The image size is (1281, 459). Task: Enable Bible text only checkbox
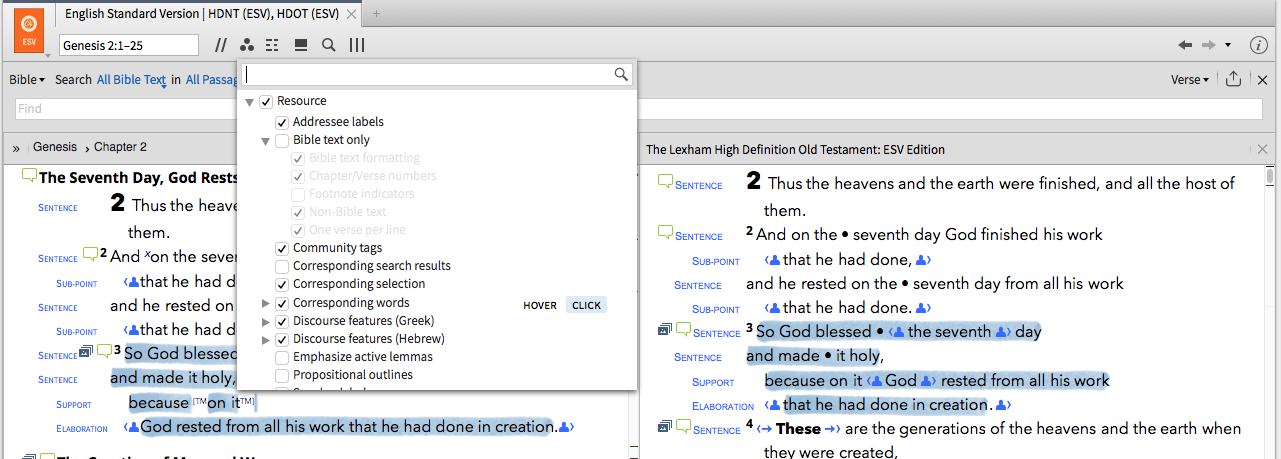[x=282, y=140]
